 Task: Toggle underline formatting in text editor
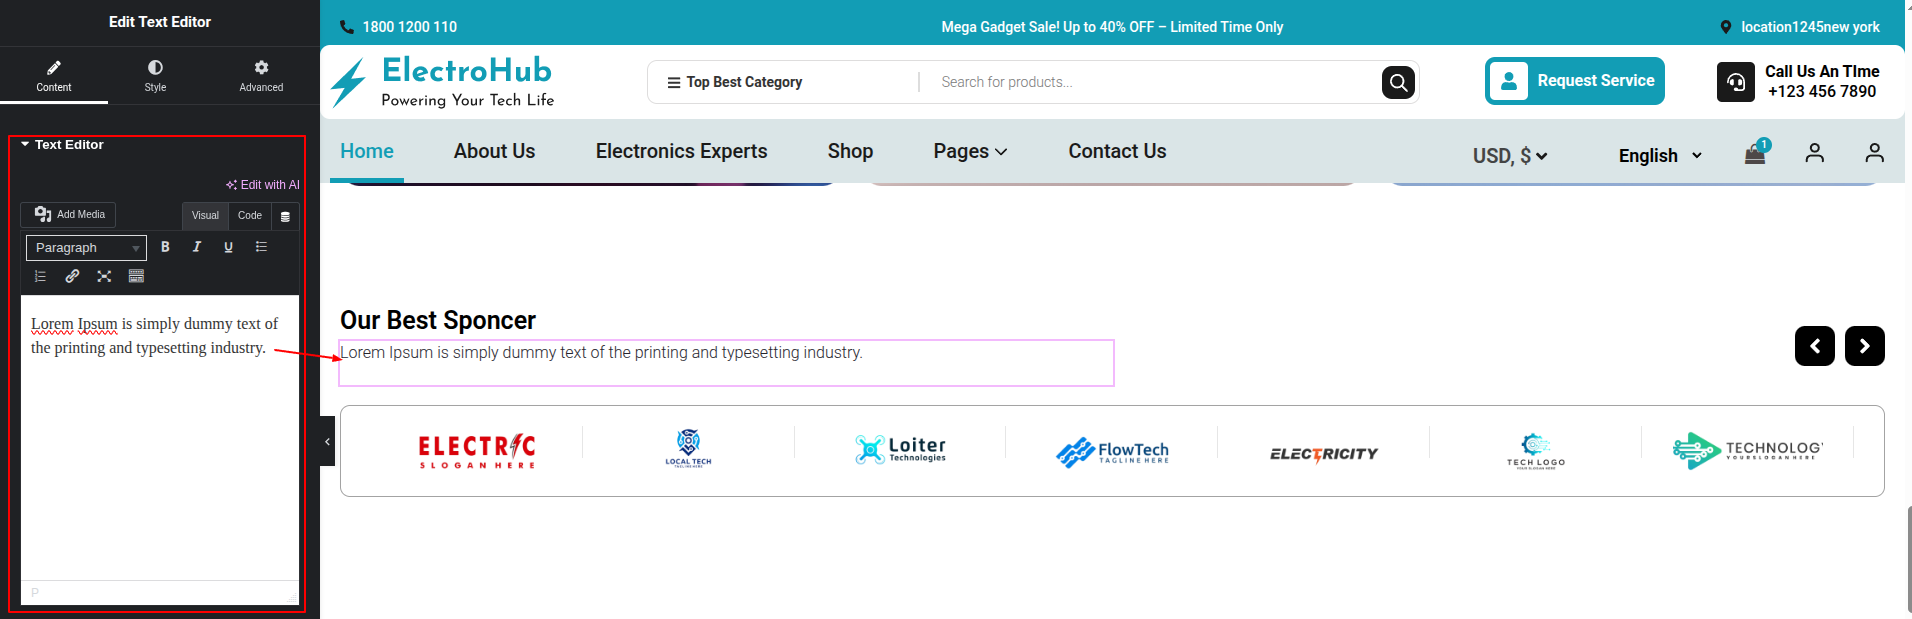point(229,247)
